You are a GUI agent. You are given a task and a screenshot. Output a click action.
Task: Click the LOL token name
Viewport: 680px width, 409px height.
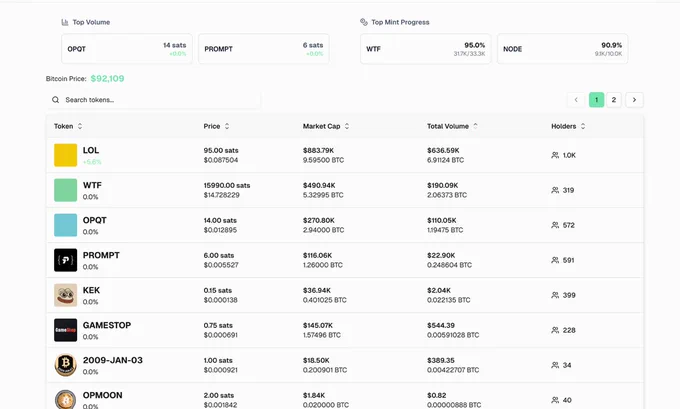[91, 150]
